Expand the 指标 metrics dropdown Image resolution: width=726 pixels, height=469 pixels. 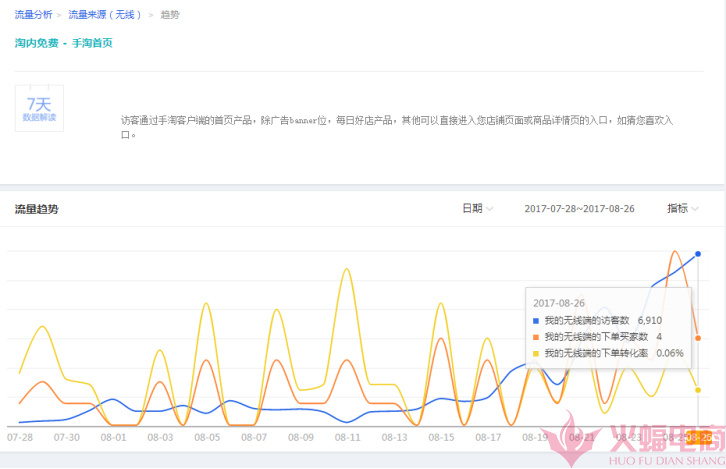[x=683, y=209]
